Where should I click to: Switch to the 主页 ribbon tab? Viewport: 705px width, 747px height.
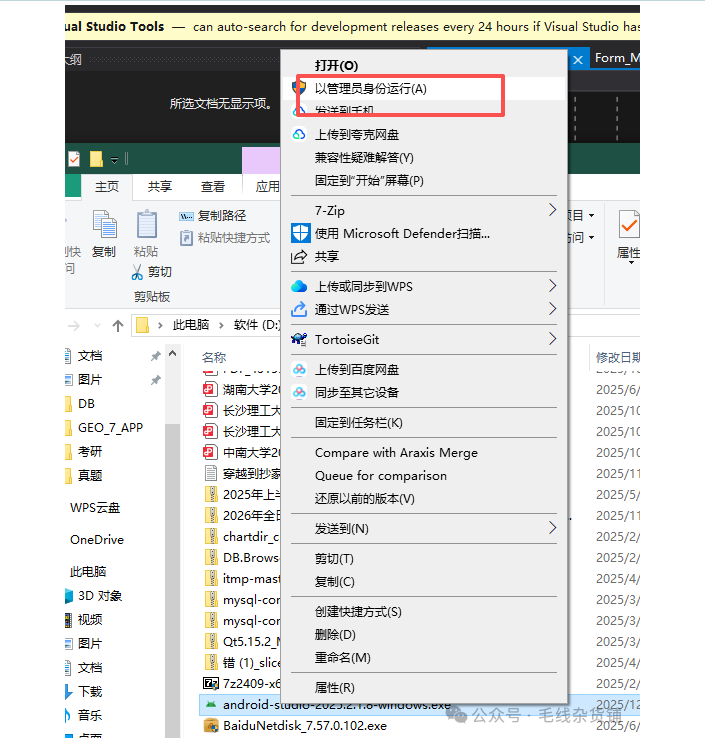click(107, 186)
